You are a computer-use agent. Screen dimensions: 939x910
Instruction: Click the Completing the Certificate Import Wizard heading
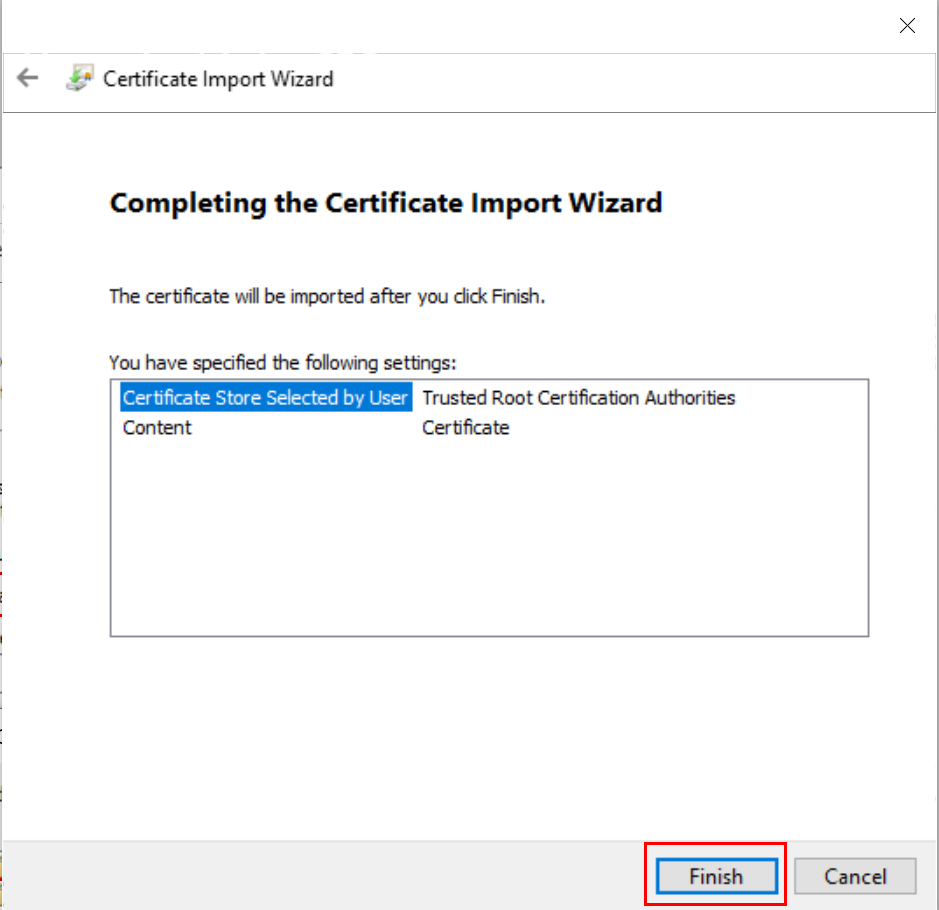386,203
